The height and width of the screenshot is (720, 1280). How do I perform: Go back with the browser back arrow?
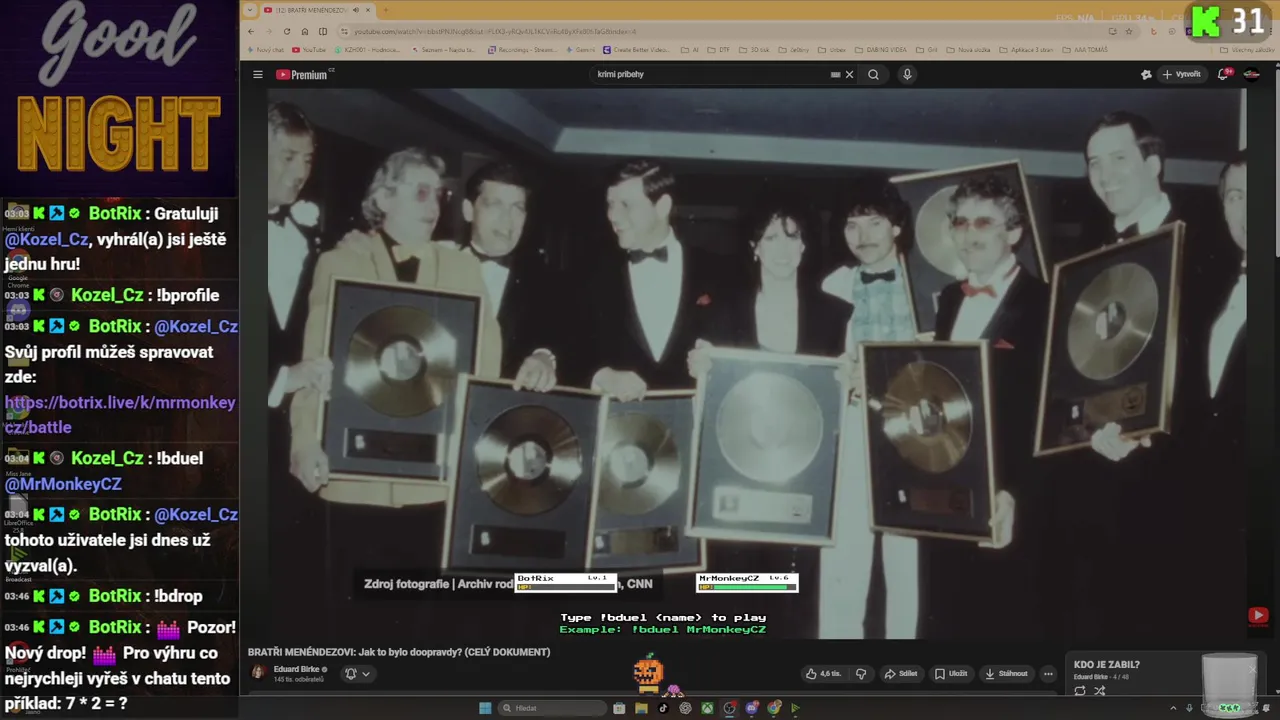[x=251, y=31]
